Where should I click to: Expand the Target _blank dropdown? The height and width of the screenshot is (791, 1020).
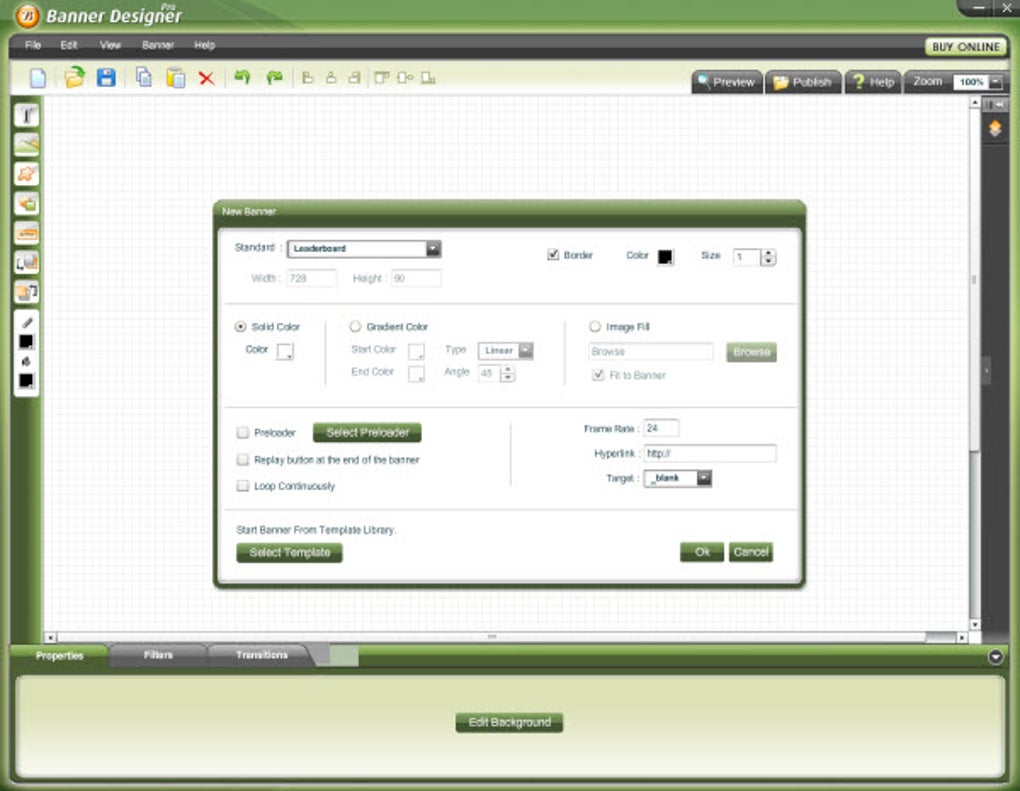click(677, 478)
